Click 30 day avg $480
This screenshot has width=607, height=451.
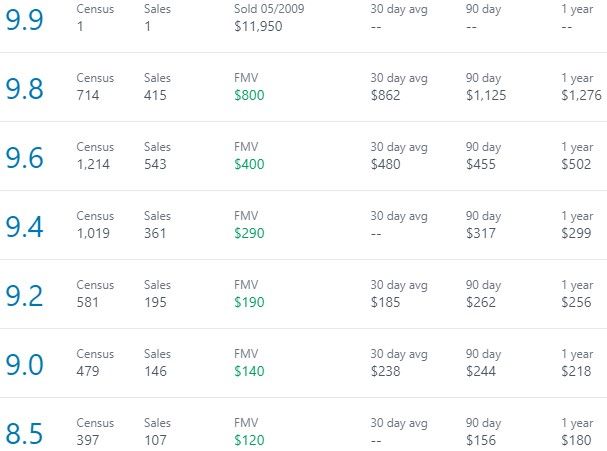pyautogui.click(x=385, y=164)
